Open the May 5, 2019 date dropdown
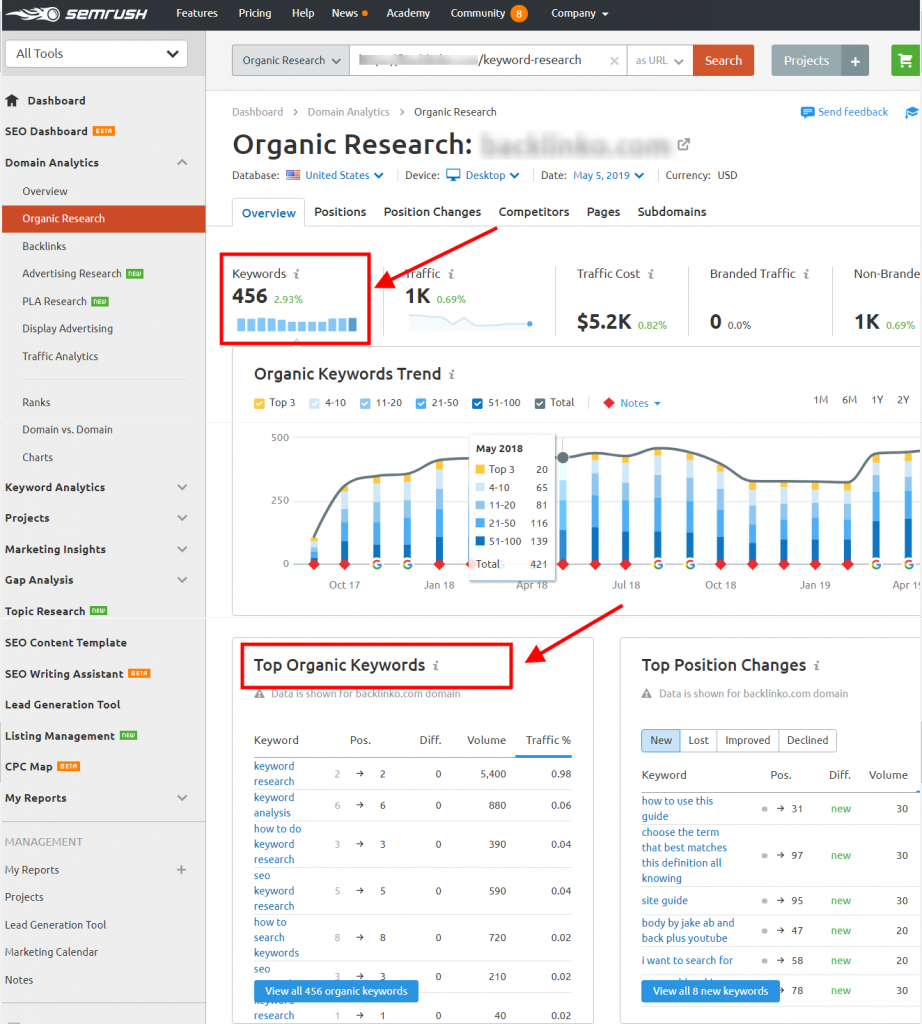Image resolution: width=922 pixels, height=1024 pixels. coord(609,175)
